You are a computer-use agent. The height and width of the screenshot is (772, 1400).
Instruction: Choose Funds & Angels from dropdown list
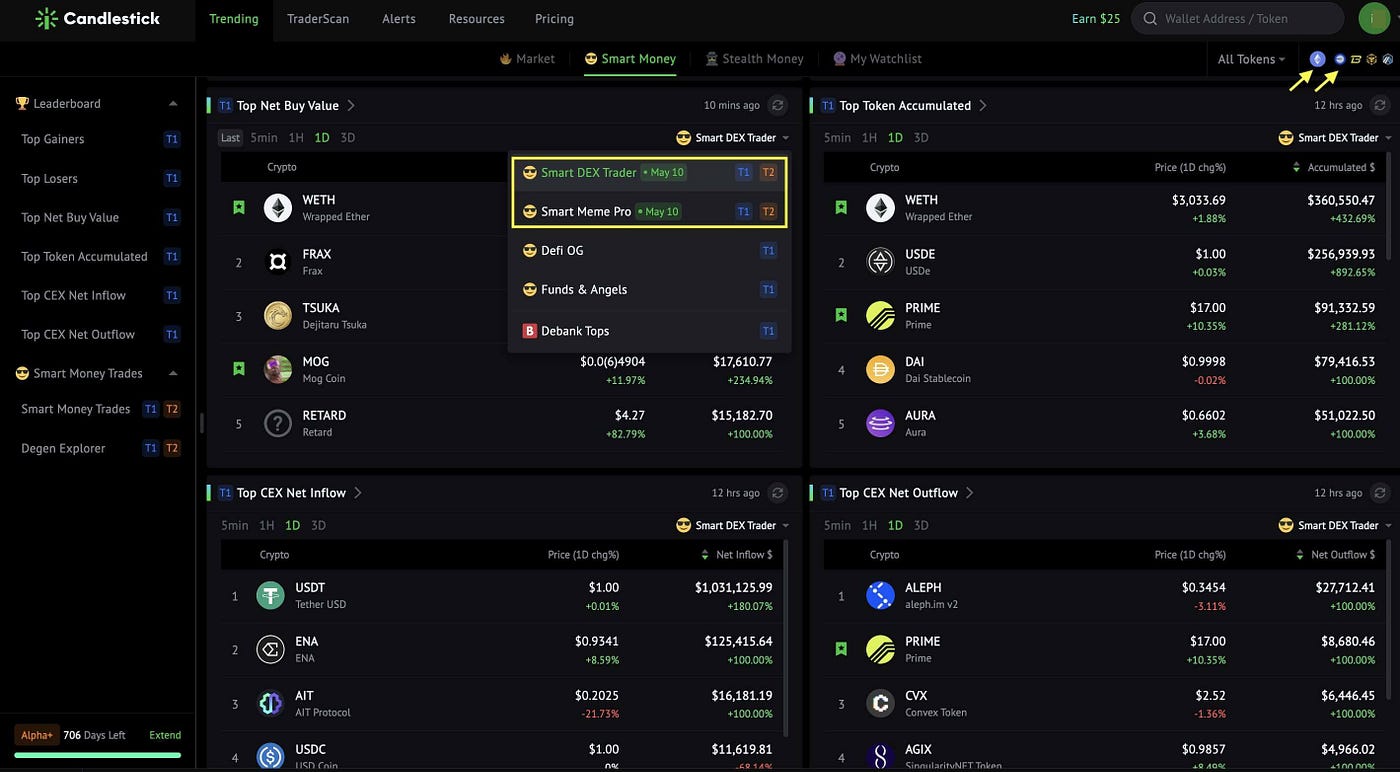tap(650, 289)
